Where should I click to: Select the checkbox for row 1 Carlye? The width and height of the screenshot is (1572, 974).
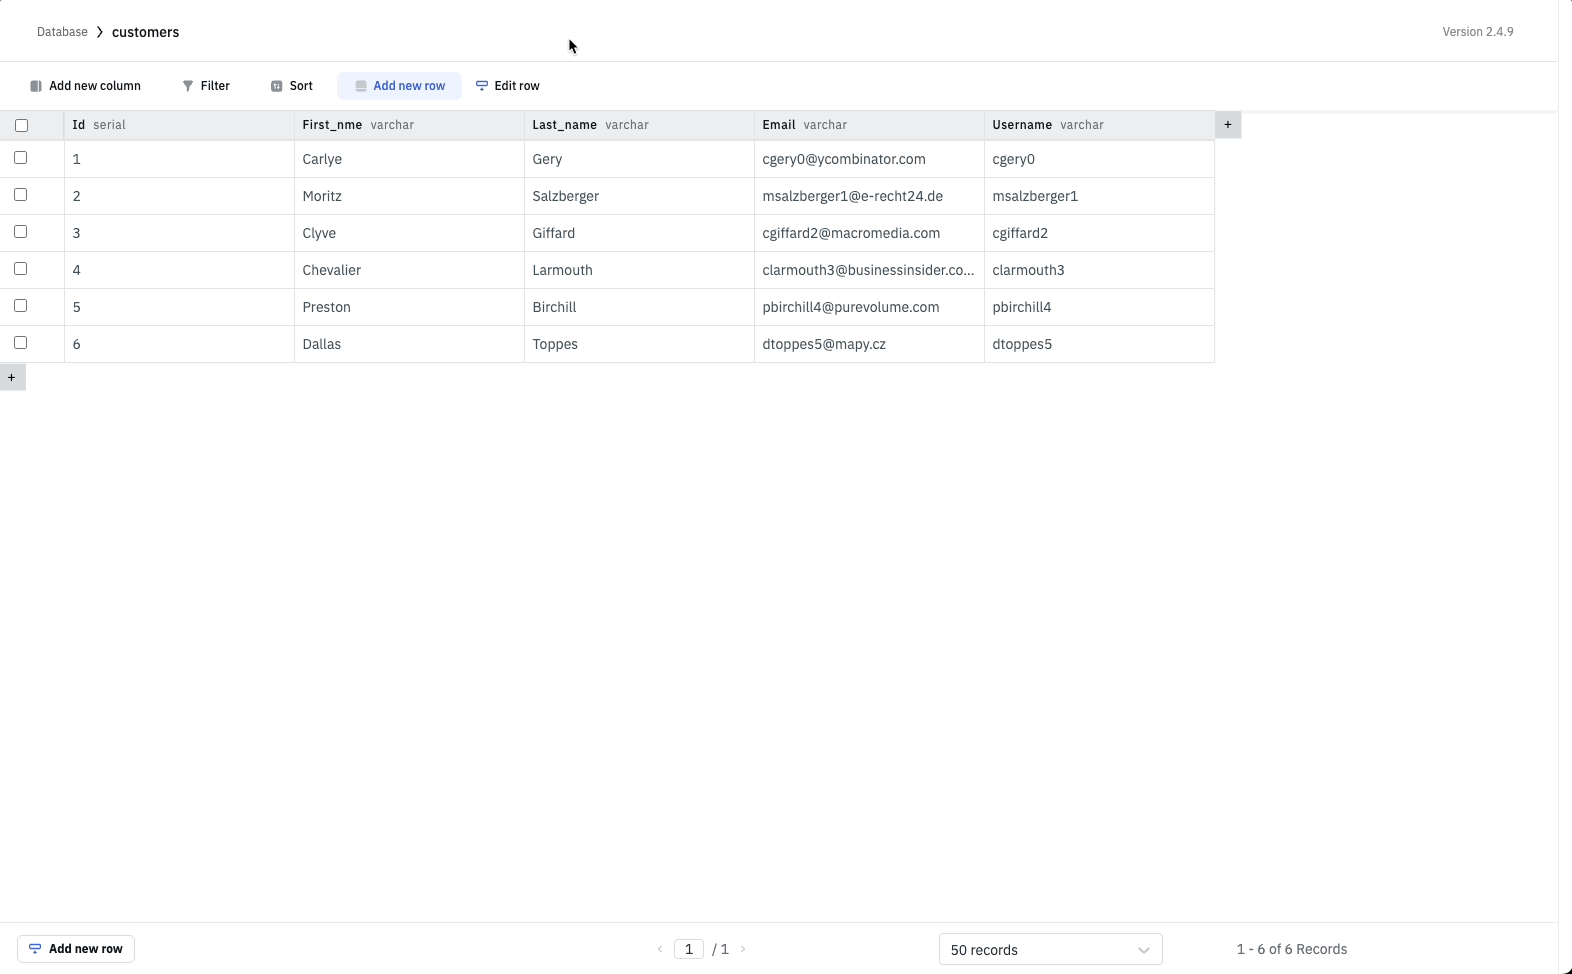(21, 158)
